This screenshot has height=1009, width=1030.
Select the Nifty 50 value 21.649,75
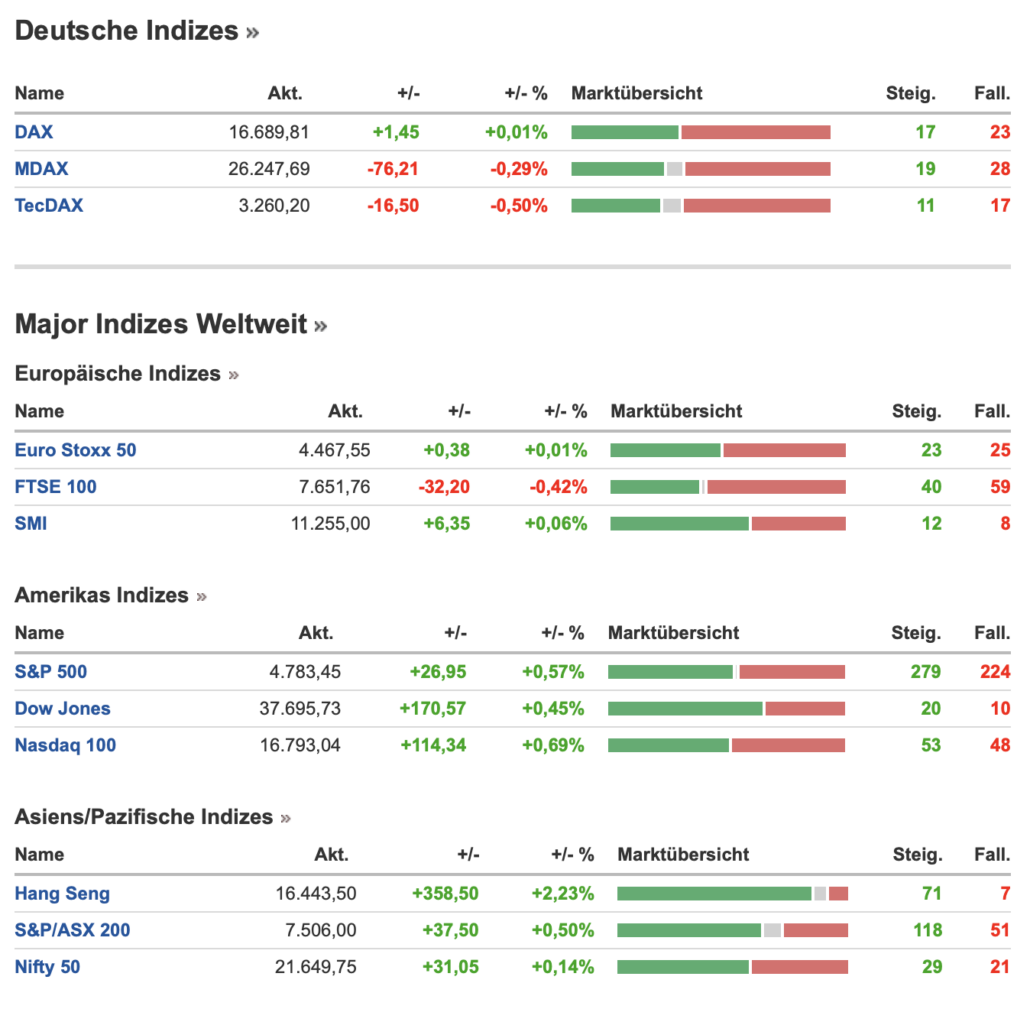[316, 968]
